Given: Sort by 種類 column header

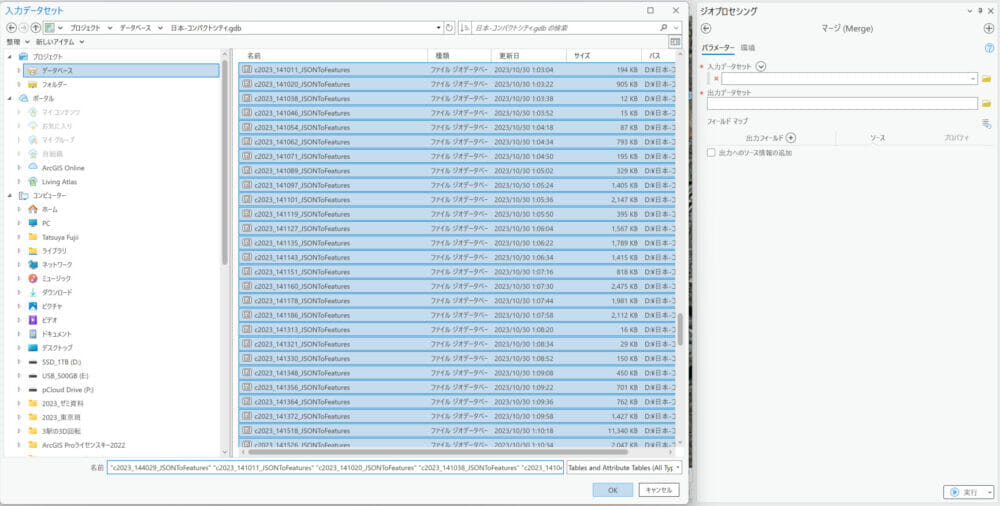Looking at the screenshot, I should (x=459, y=56).
